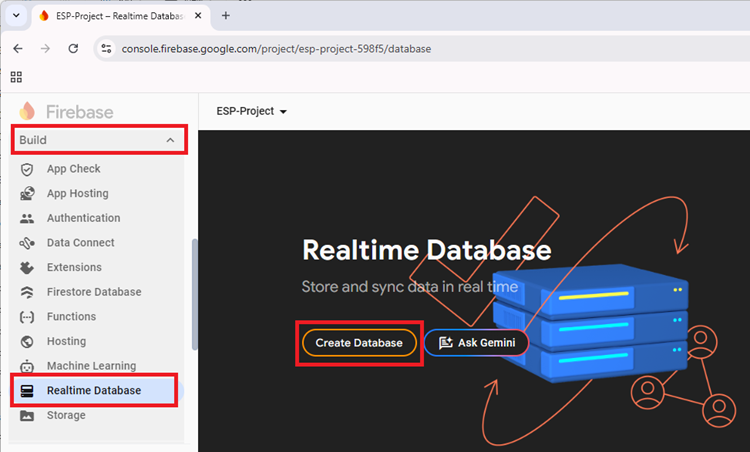Click the App Check shield icon

point(27,169)
